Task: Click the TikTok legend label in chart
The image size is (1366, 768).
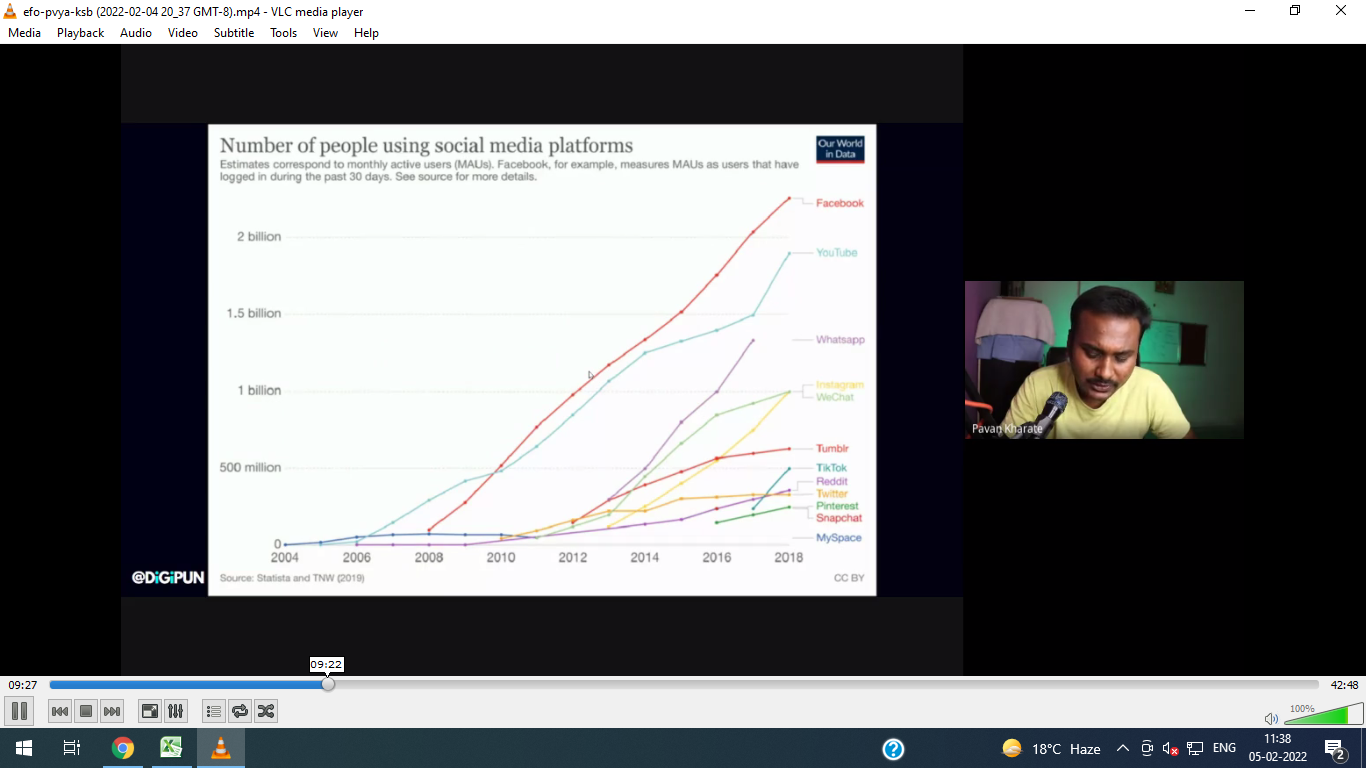Action: 832,468
